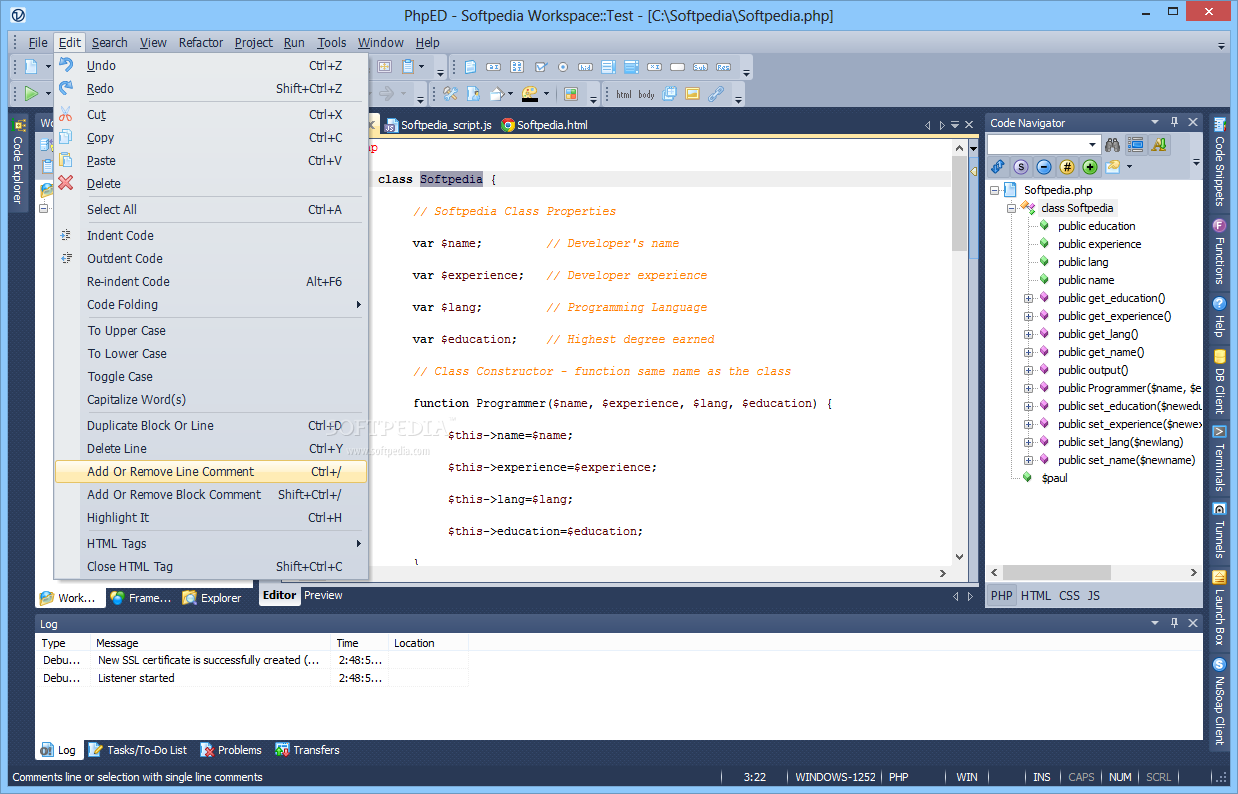Toggle the sync arrows button in Code Navigator
This screenshot has height=794, width=1238.
coord(998,167)
